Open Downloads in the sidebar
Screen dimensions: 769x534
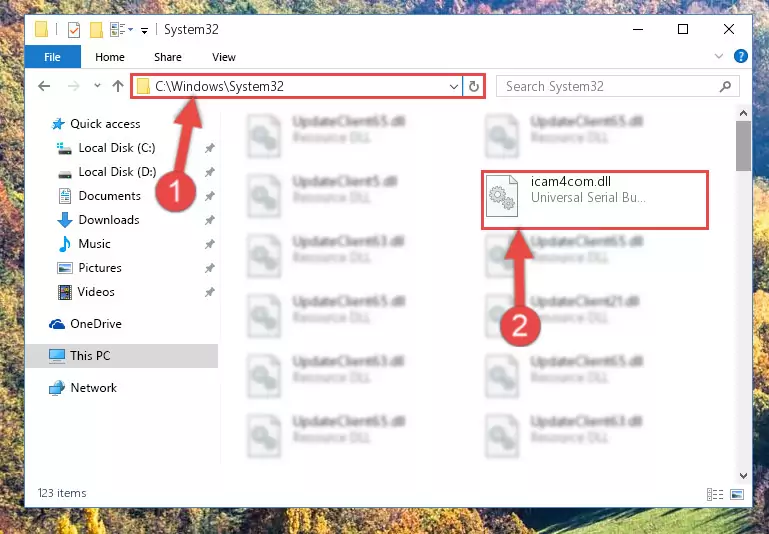(x=109, y=220)
